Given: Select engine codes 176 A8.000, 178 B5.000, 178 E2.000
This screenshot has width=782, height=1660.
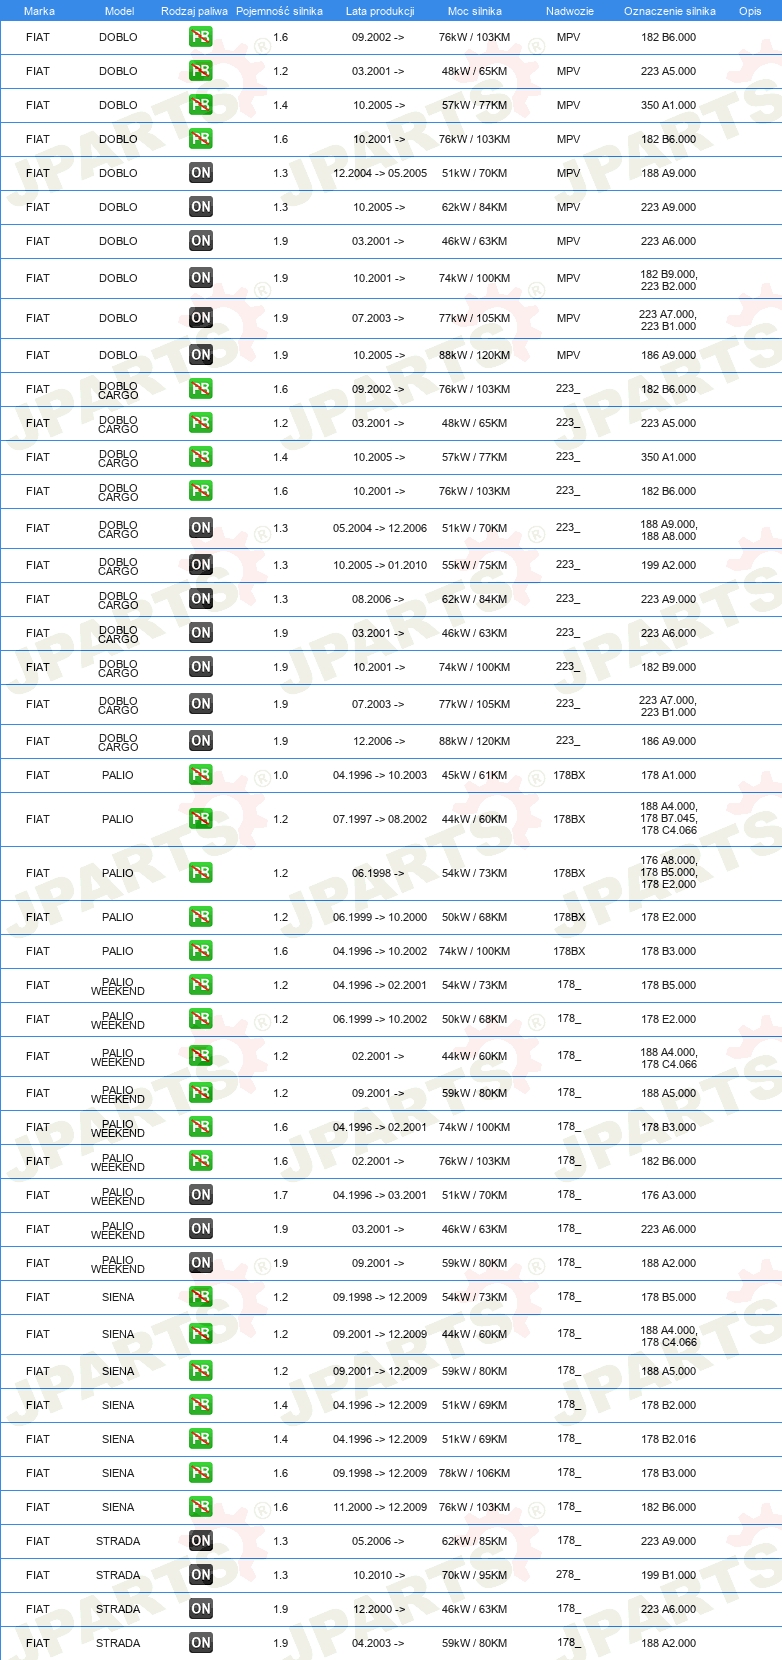Looking at the screenshot, I should (669, 872).
